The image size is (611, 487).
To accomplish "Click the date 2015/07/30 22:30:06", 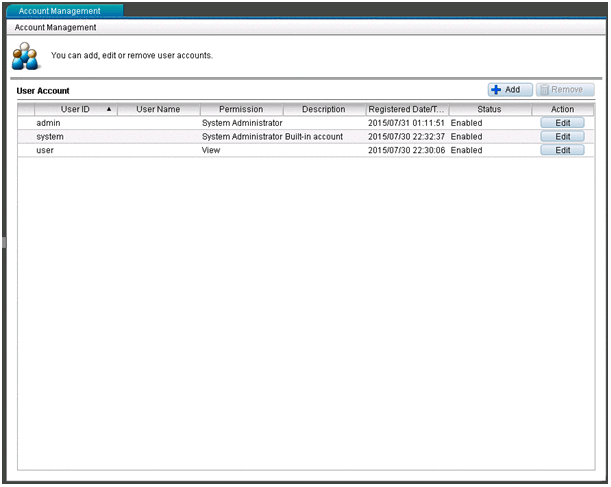I will click(x=406, y=150).
